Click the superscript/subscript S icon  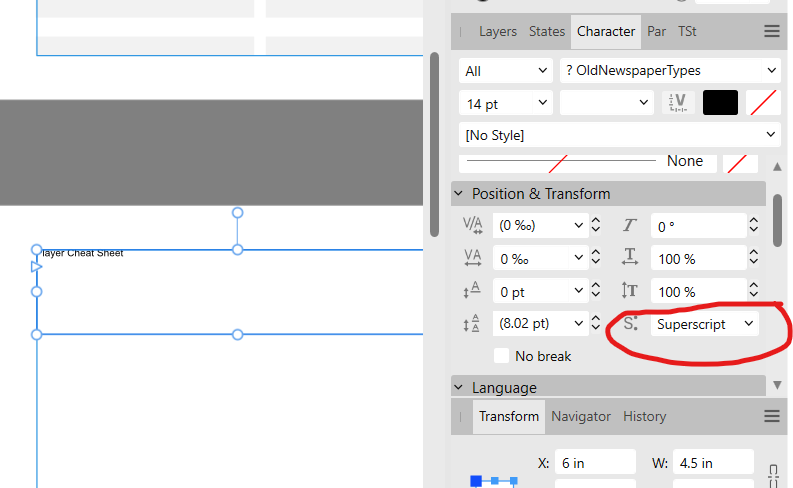tap(631, 324)
